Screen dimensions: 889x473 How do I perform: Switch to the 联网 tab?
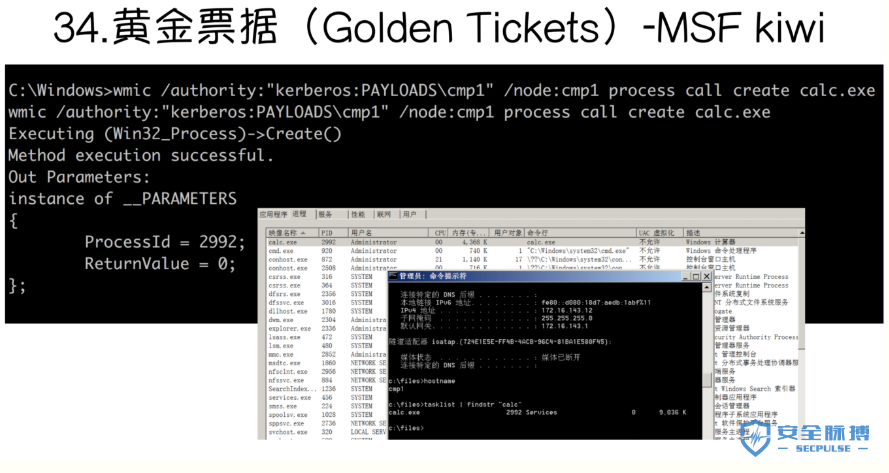tap(384, 214)
